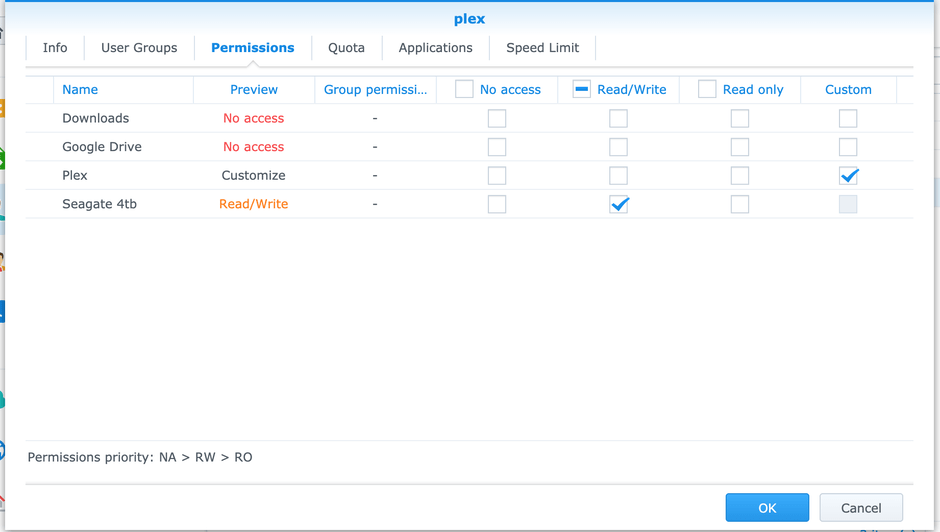Viewport: 940px width, 532px height.
Task: Toggle the Read only header checkbox
Action: pos(707,89)
